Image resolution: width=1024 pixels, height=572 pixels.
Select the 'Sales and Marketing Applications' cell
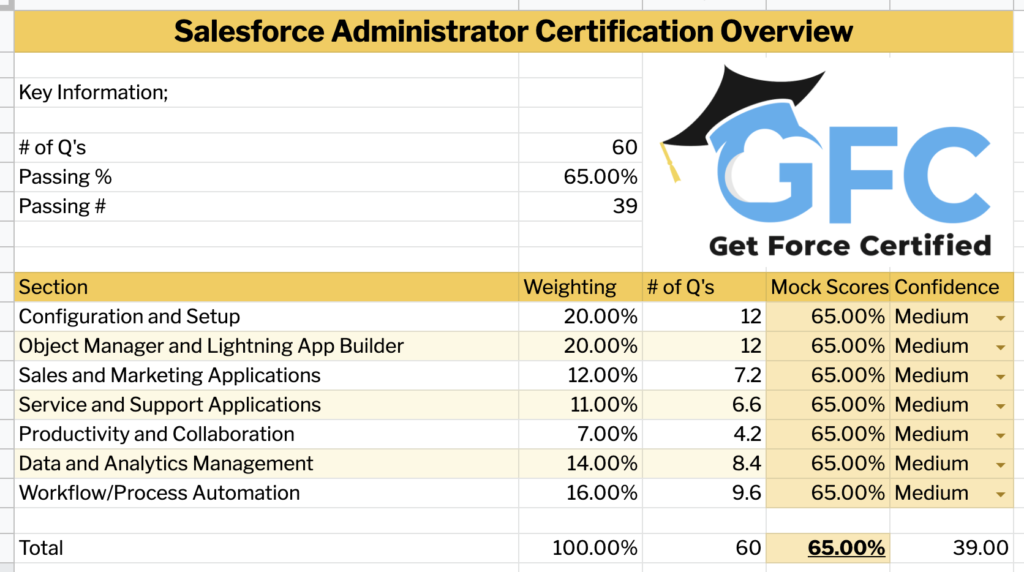(x=266, y=375)
